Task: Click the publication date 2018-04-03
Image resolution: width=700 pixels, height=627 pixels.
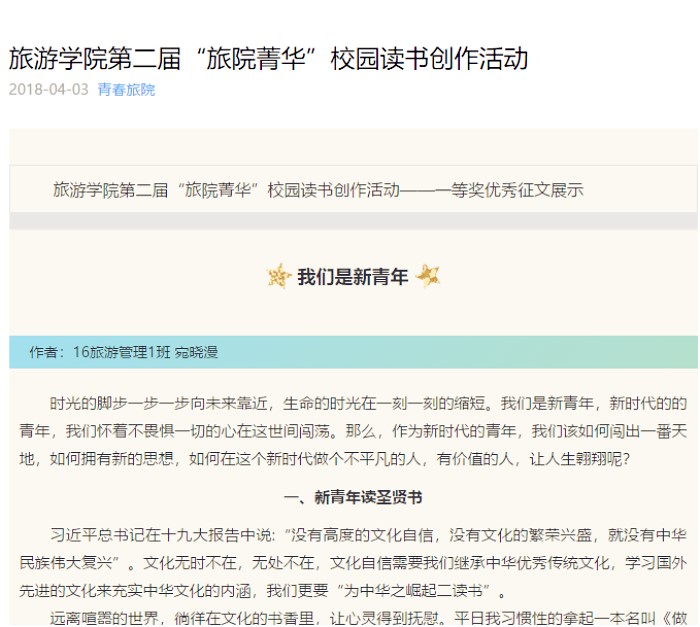Action: coord(48,90)
